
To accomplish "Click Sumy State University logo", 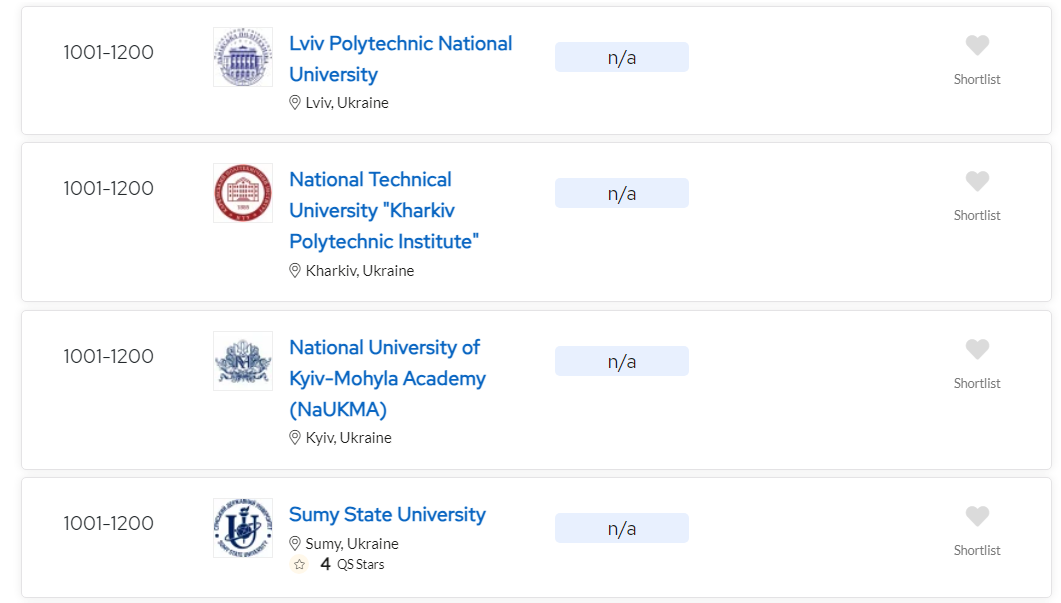I will (242, 528).
